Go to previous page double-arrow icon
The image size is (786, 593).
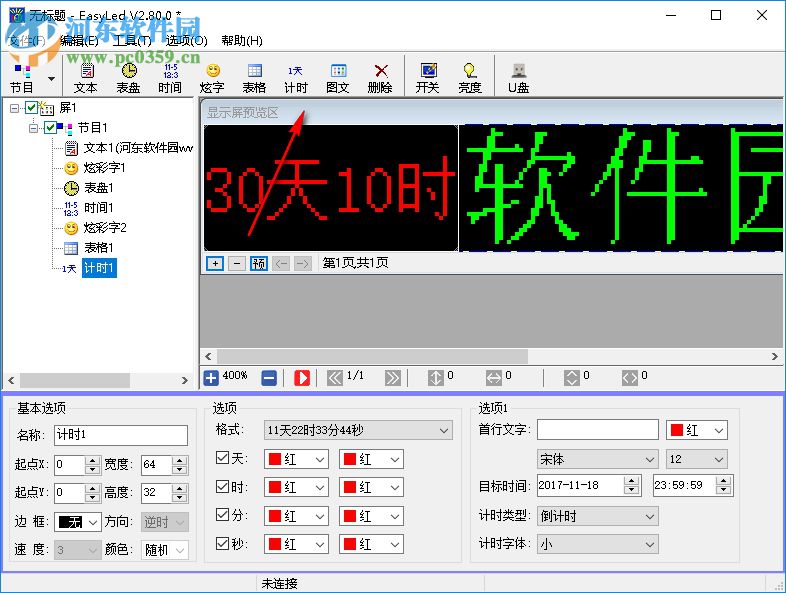click(335, 377)
